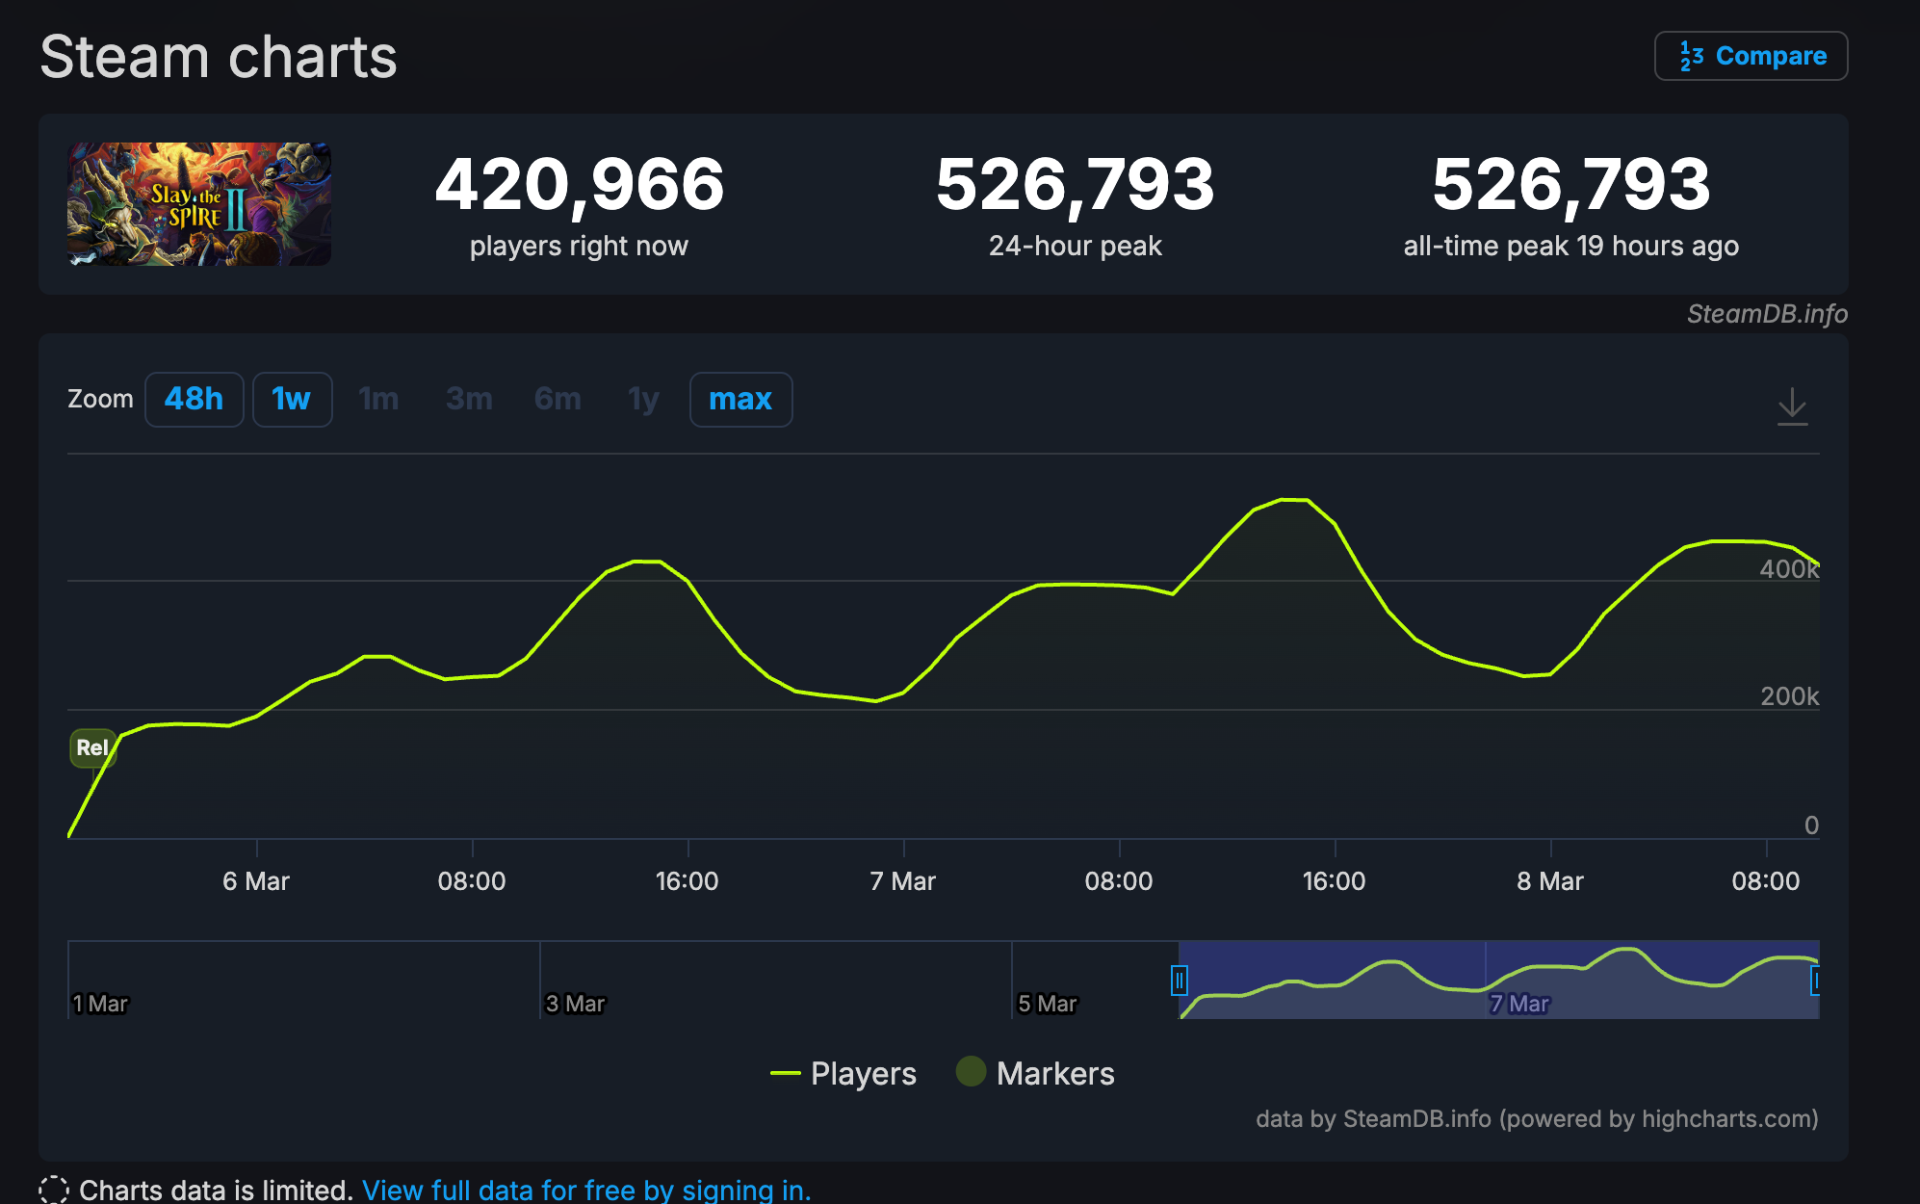
Task: Click the 3 Mar area in navigator
Action: (x=576, y=1002)
